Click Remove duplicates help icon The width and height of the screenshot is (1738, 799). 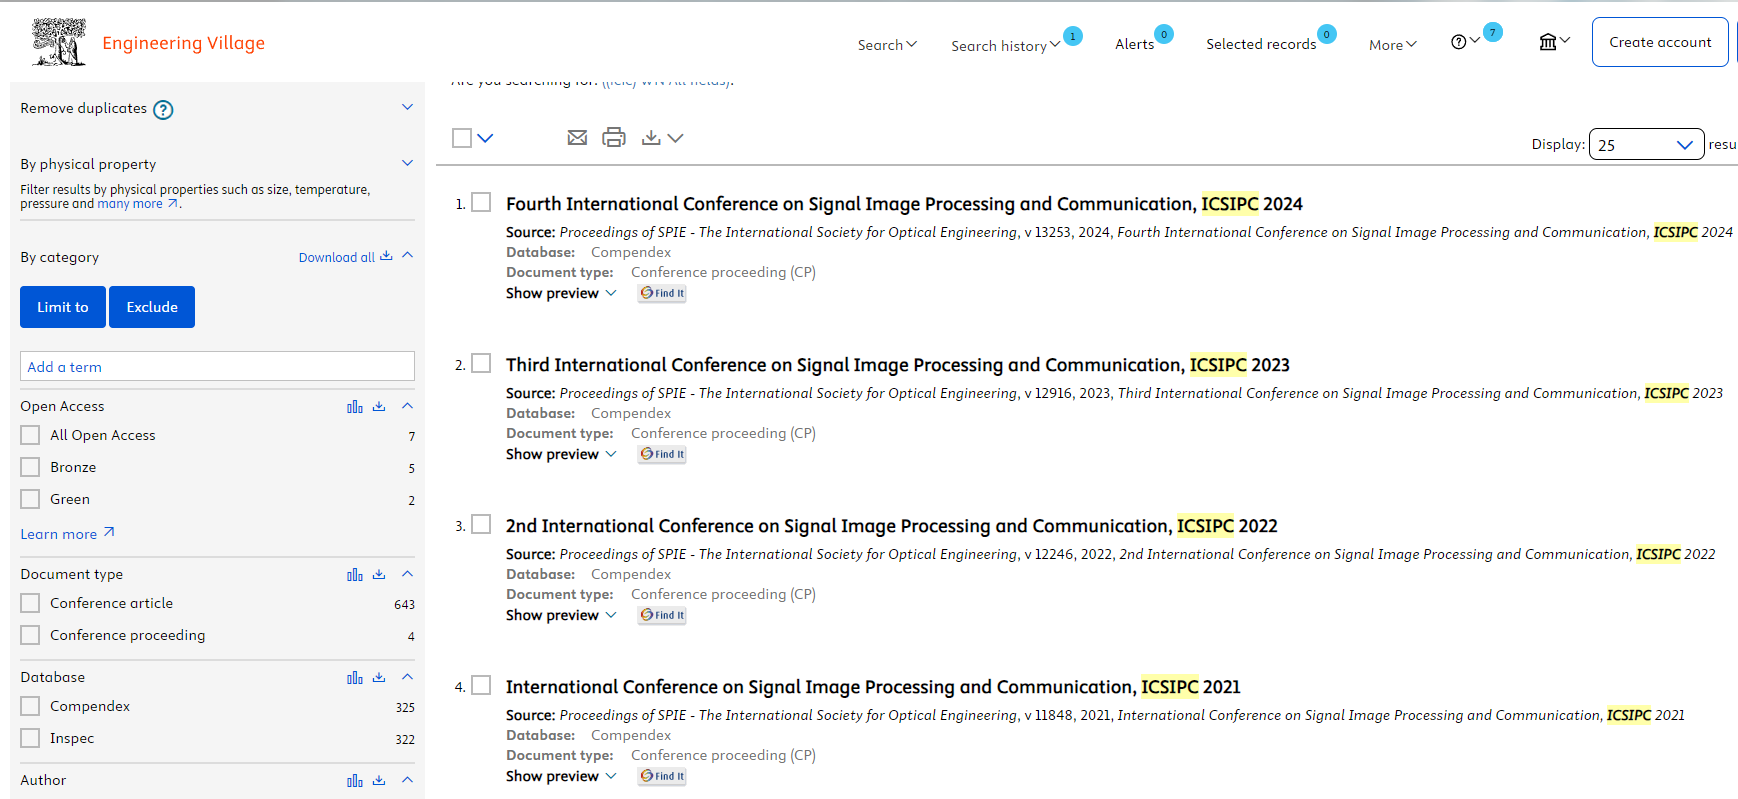pyautogui.click(x=163, y=110)
